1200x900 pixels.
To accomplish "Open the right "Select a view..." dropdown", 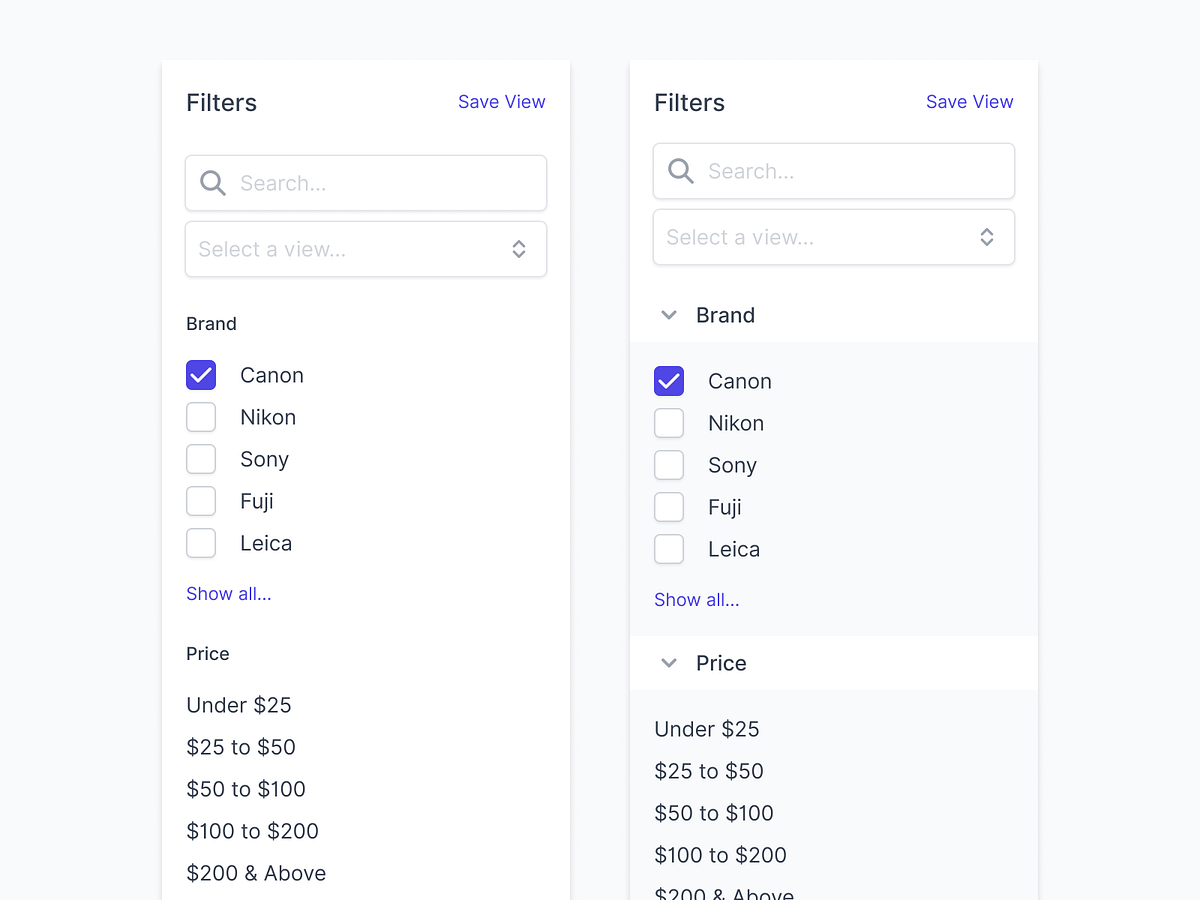I will [x=833, y=237].
